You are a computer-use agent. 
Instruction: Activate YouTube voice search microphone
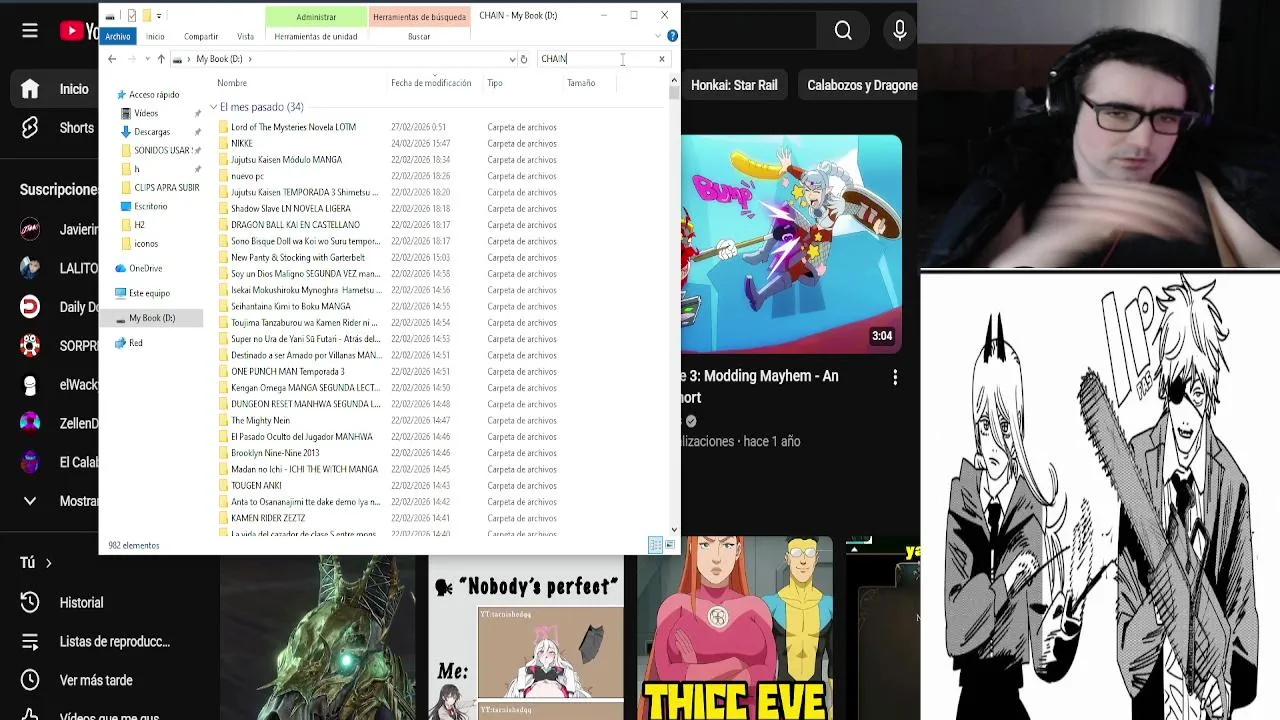900,31
